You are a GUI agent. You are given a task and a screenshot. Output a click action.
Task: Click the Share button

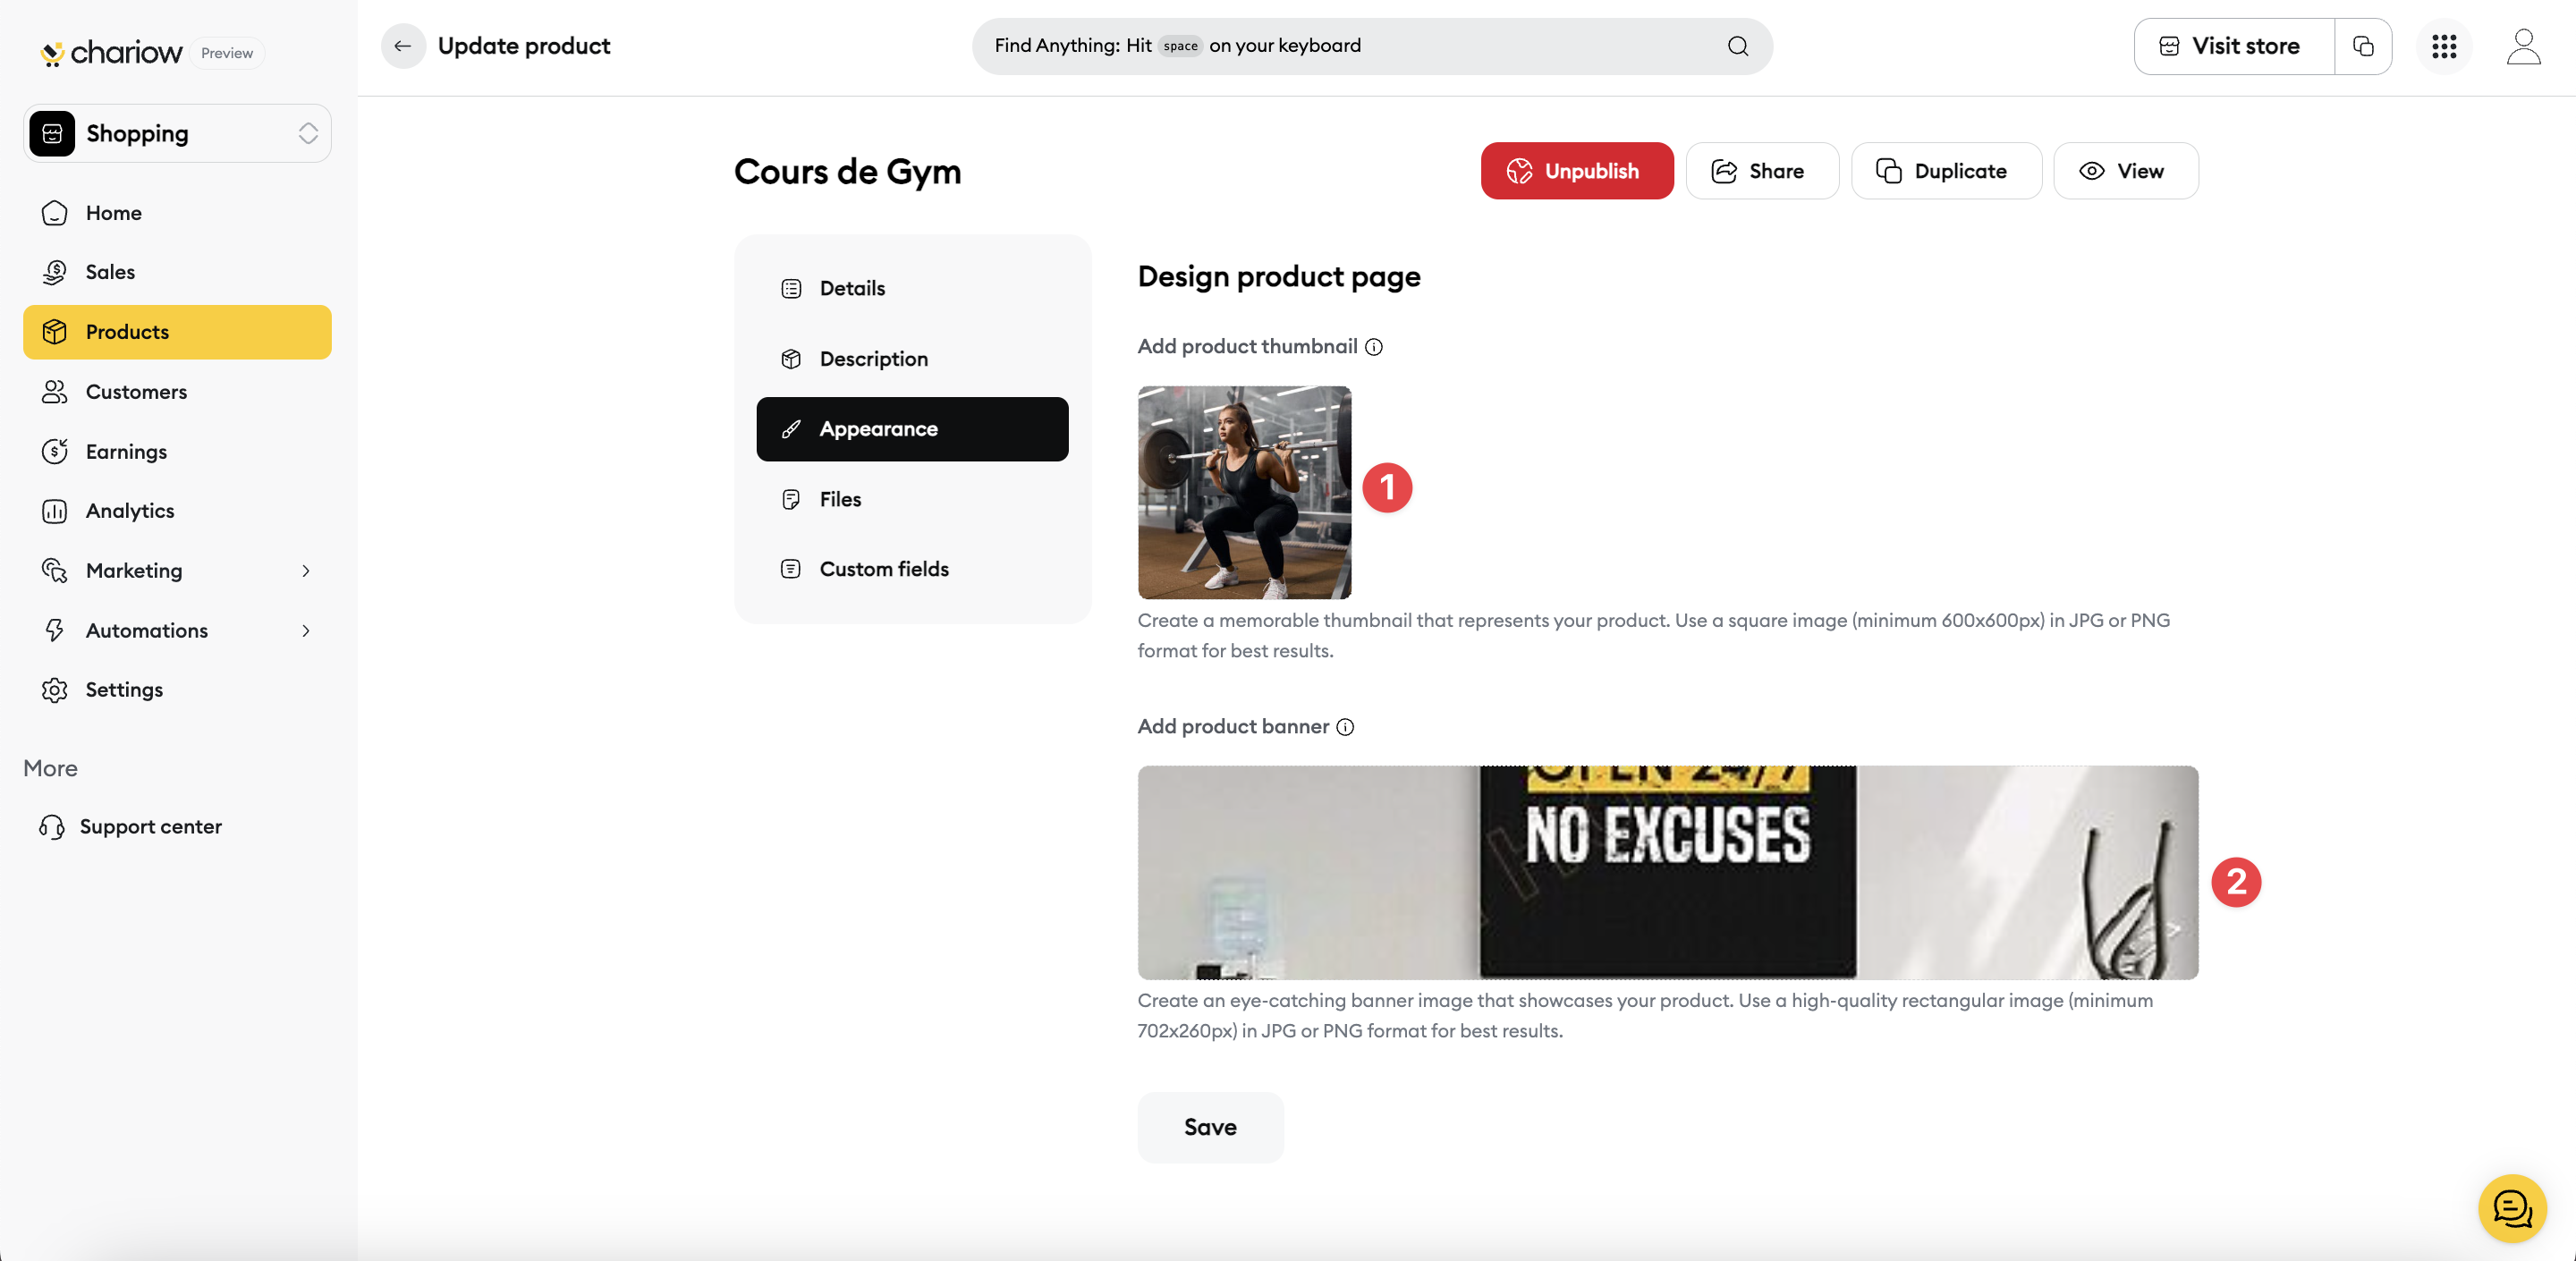tap(1762, 171)
